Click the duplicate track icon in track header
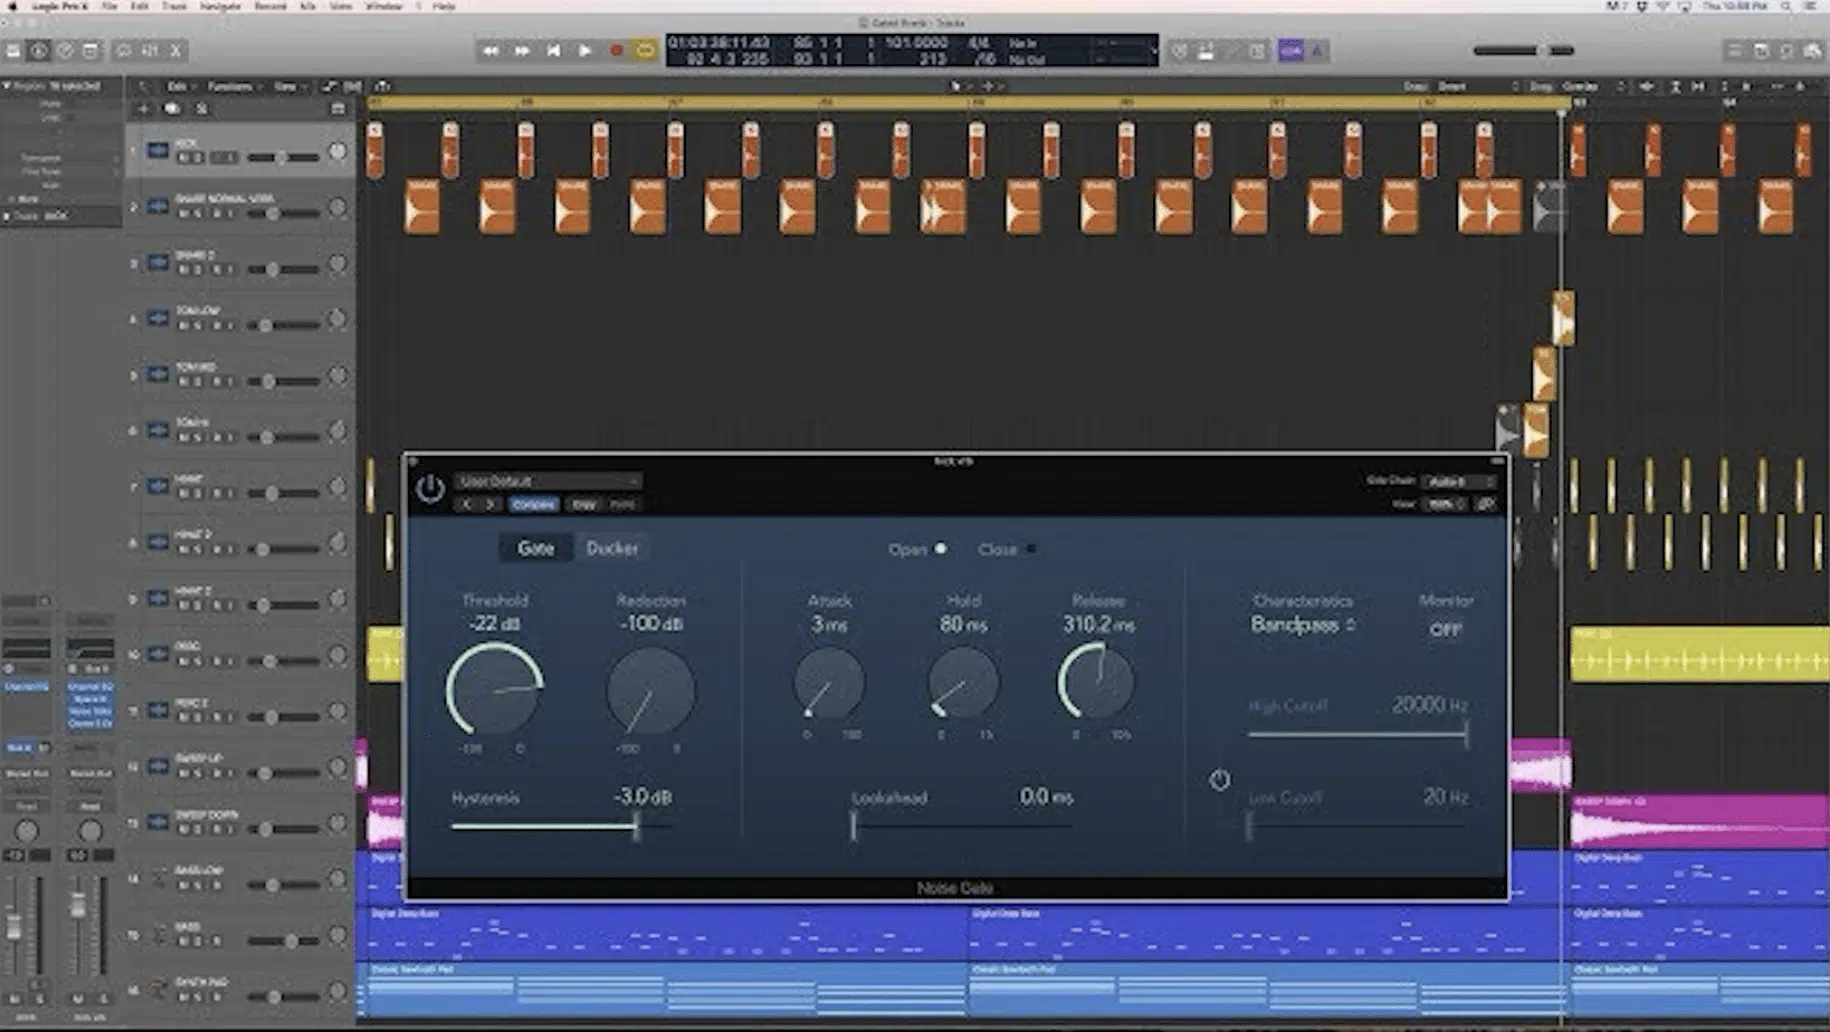Screen dimensions: 1830x1032 click(172, 108)
